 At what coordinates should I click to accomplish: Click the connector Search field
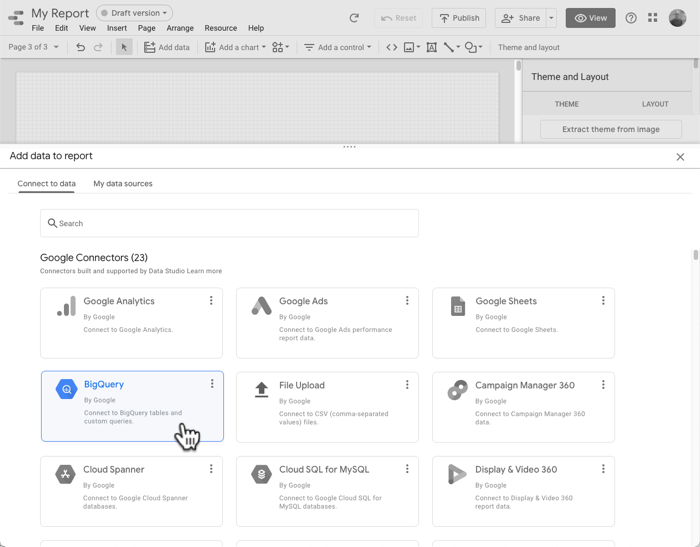click(x=229, y=223)
